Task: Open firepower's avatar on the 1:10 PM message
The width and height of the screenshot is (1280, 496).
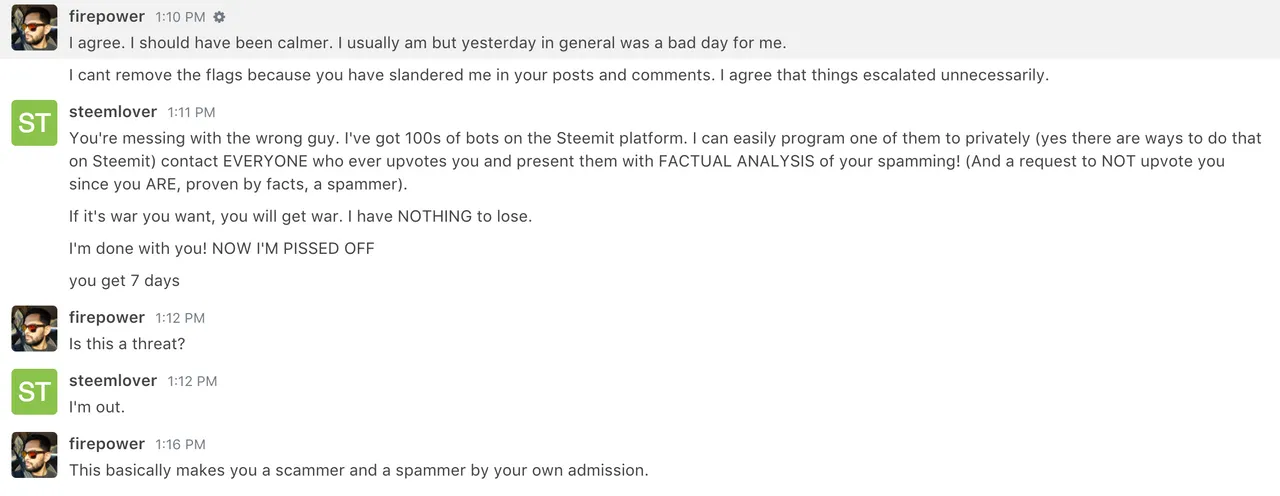Action: (34, 27)
